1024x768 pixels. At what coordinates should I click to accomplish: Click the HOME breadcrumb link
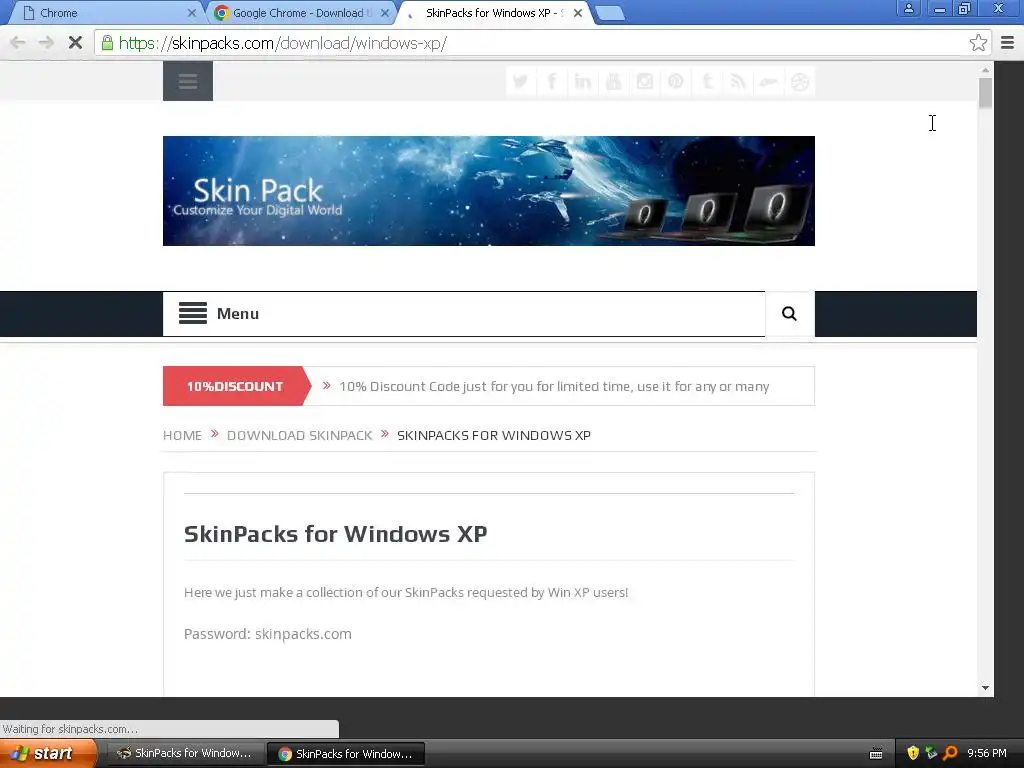182,436
